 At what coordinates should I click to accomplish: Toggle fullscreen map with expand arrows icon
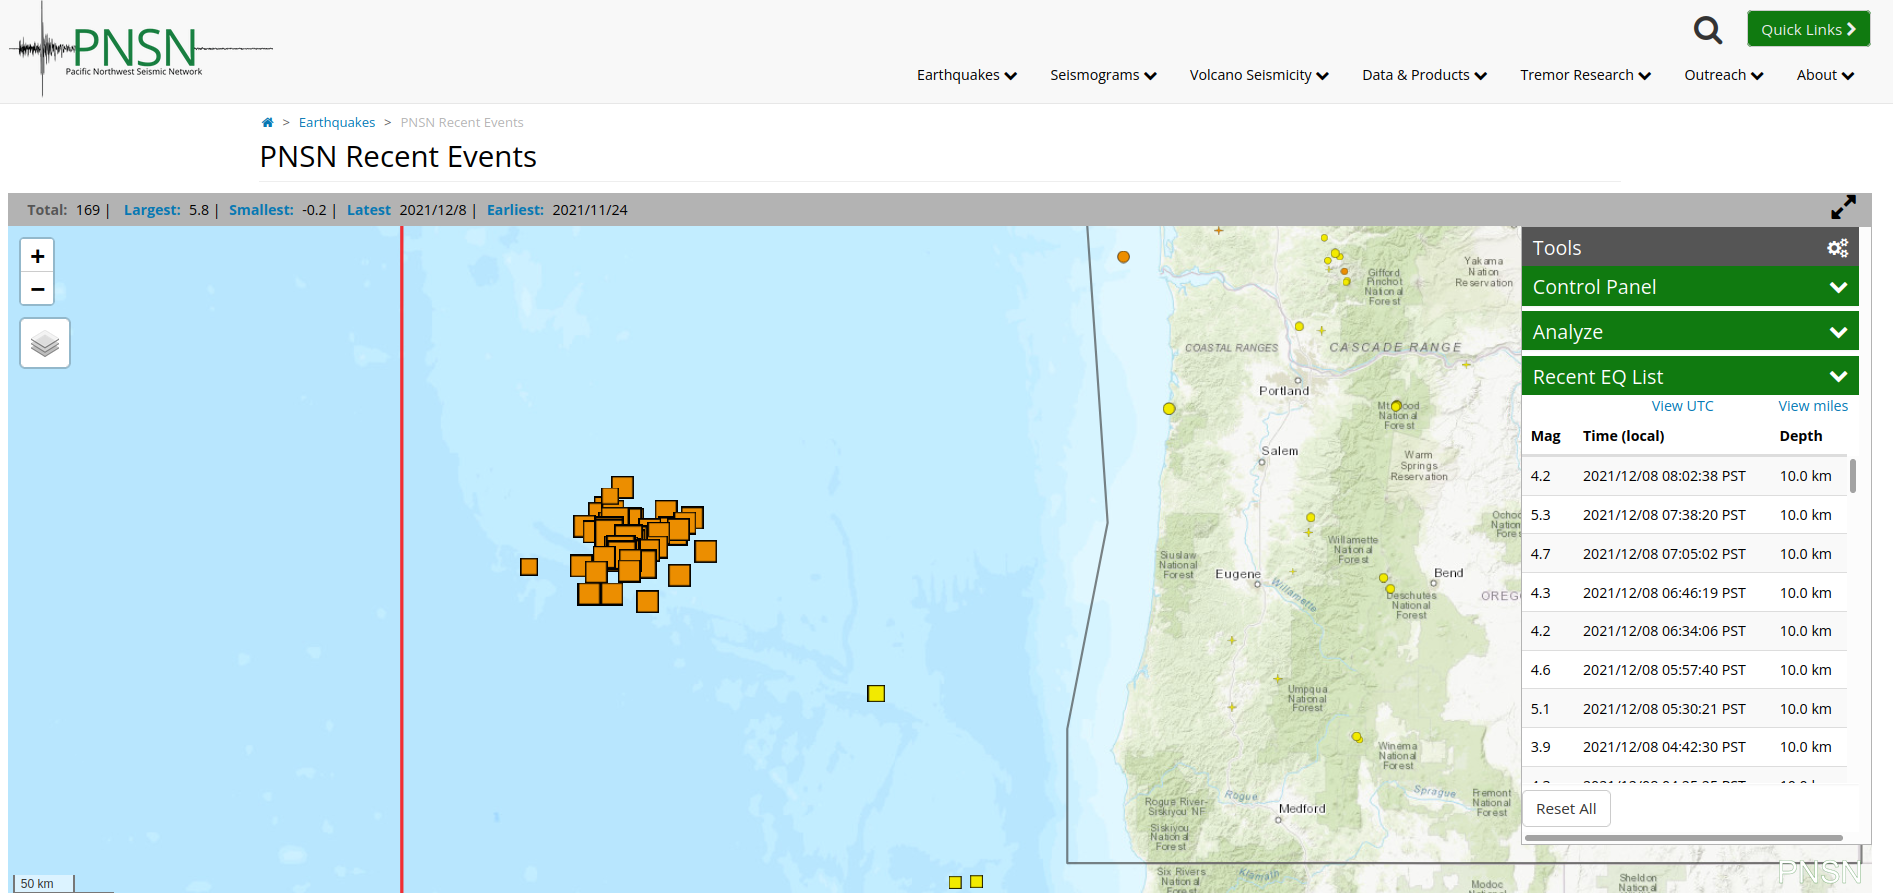coord(1843,208)
